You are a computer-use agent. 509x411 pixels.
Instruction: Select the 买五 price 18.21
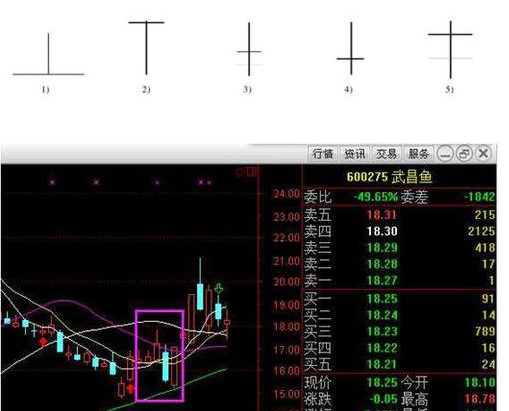click(382, 364)
